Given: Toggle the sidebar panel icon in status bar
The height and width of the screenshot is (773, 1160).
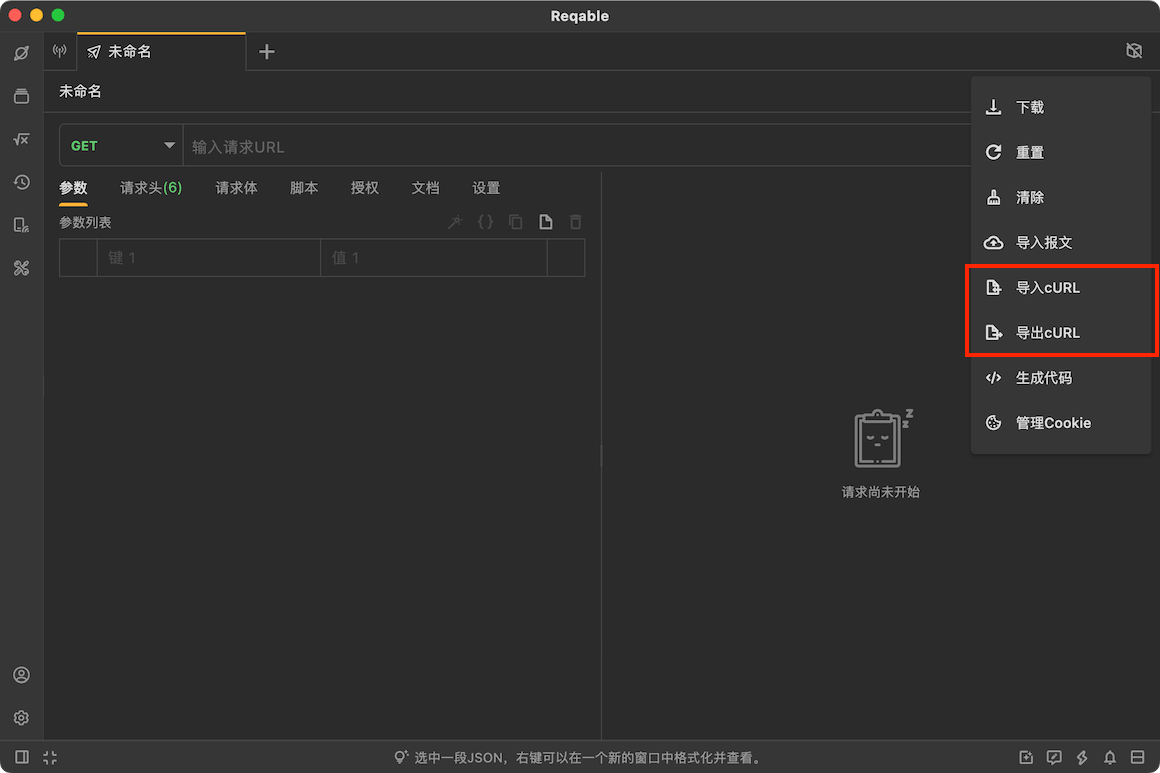Looking at the screenshot, I should coord(22,757).
